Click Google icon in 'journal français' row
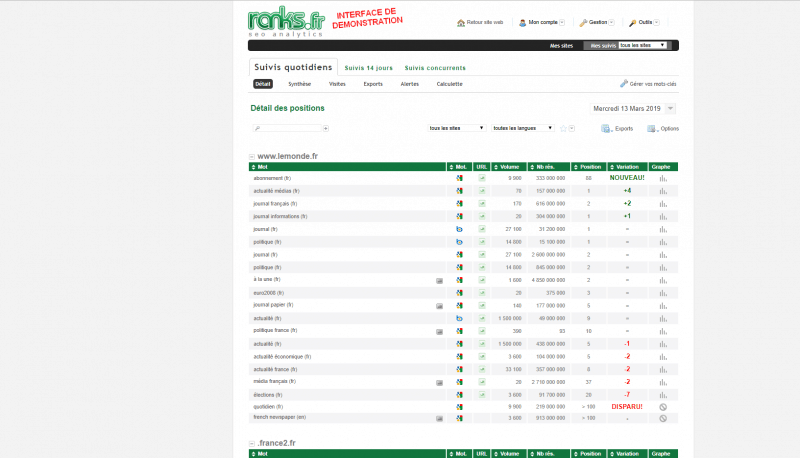The image size is (800, 458). (459, 203)
